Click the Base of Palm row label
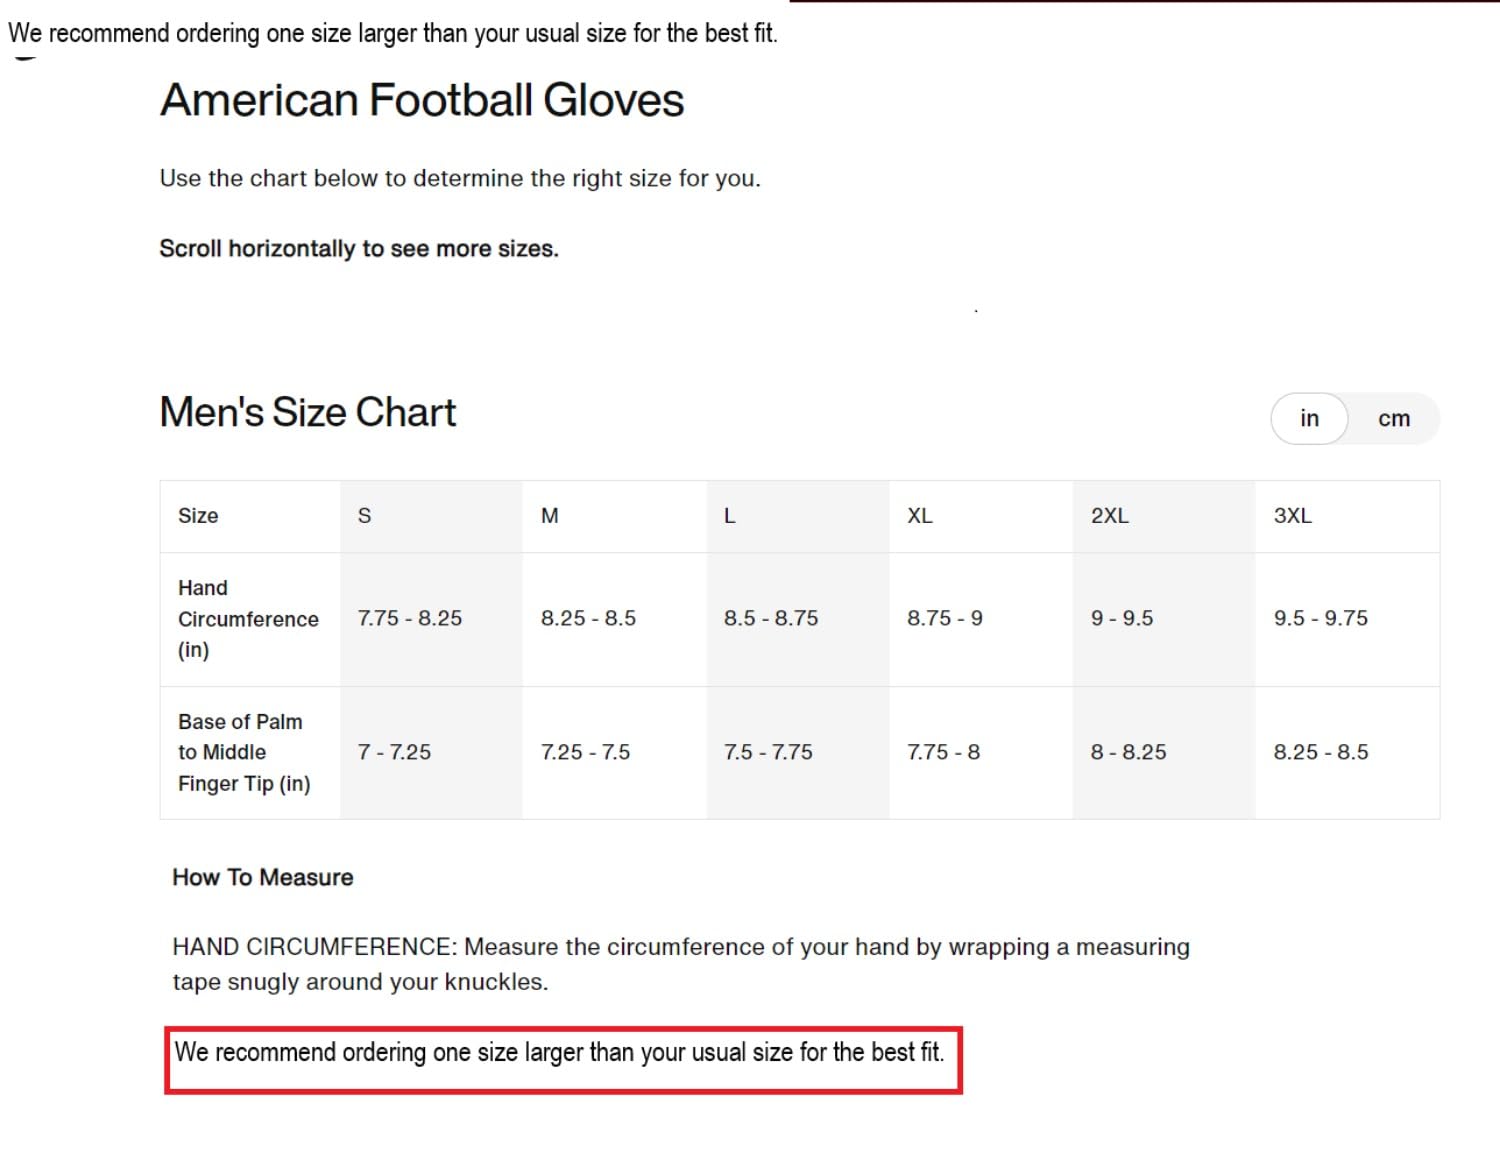1500x1172 pixels. pos(244,752)
